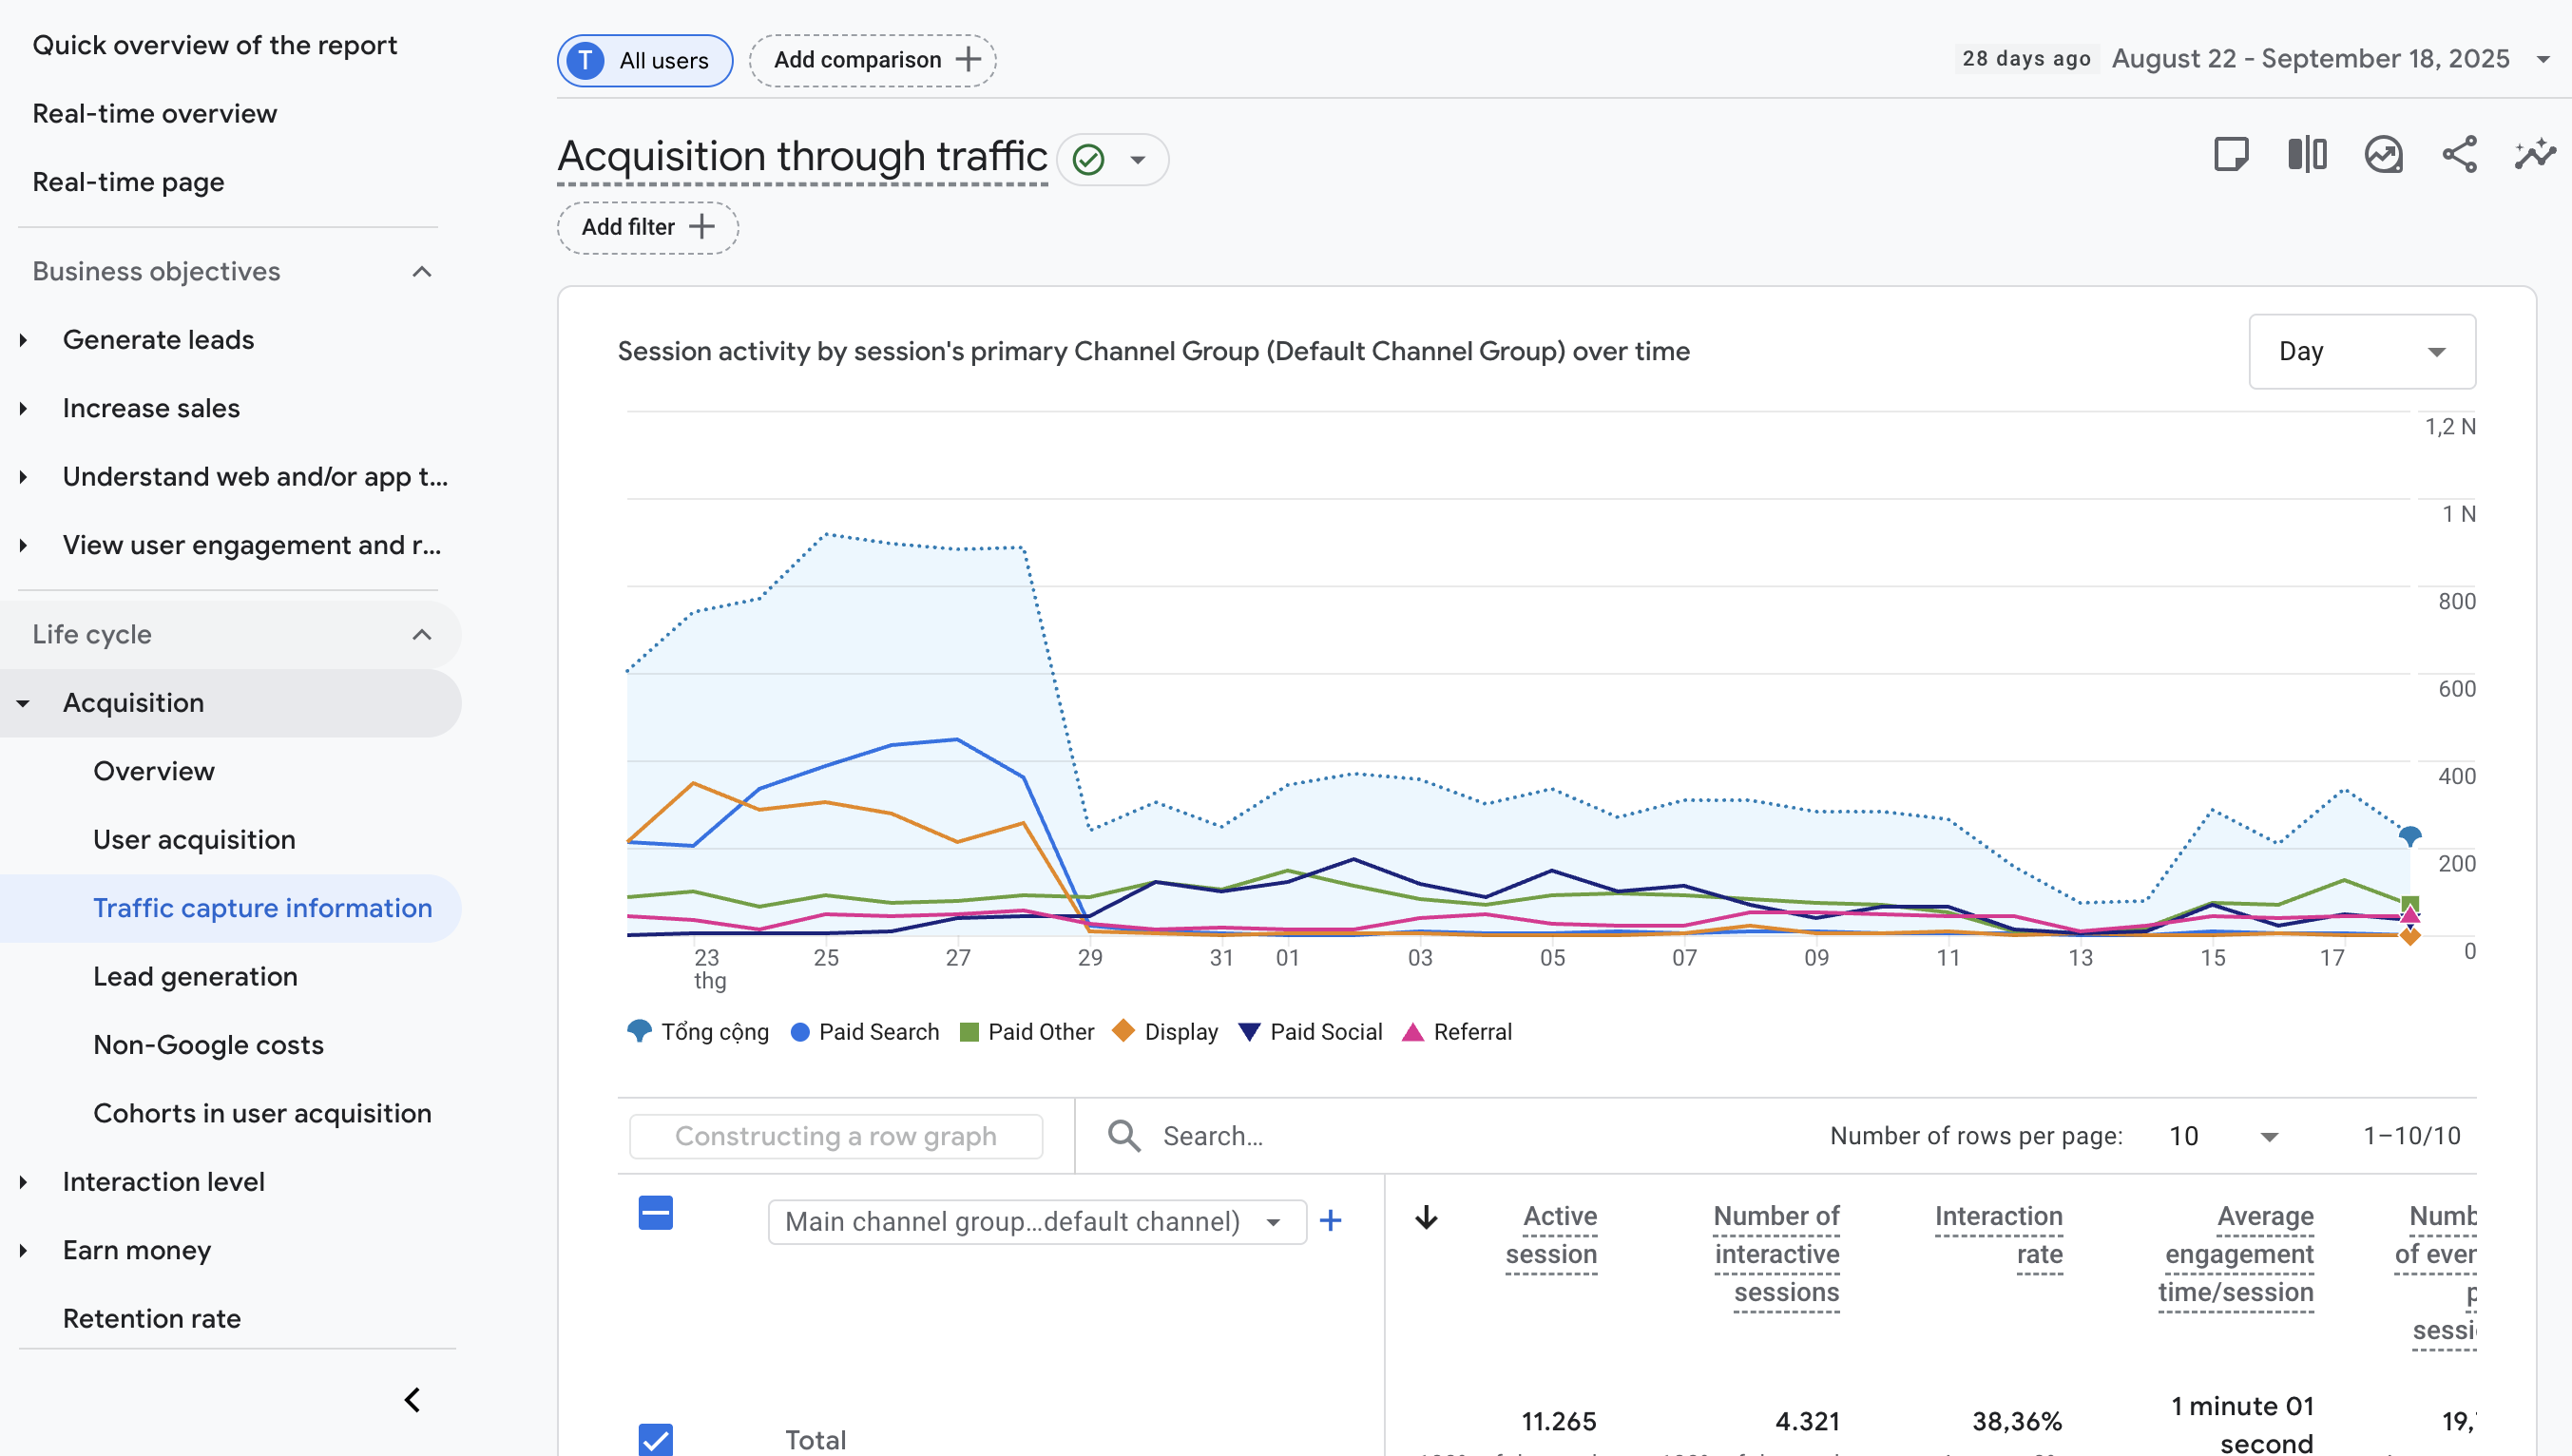This screenshot has width=2572, height=1456.
Task: Toggle the Total row checkbox
Action: click(655, 1439)
